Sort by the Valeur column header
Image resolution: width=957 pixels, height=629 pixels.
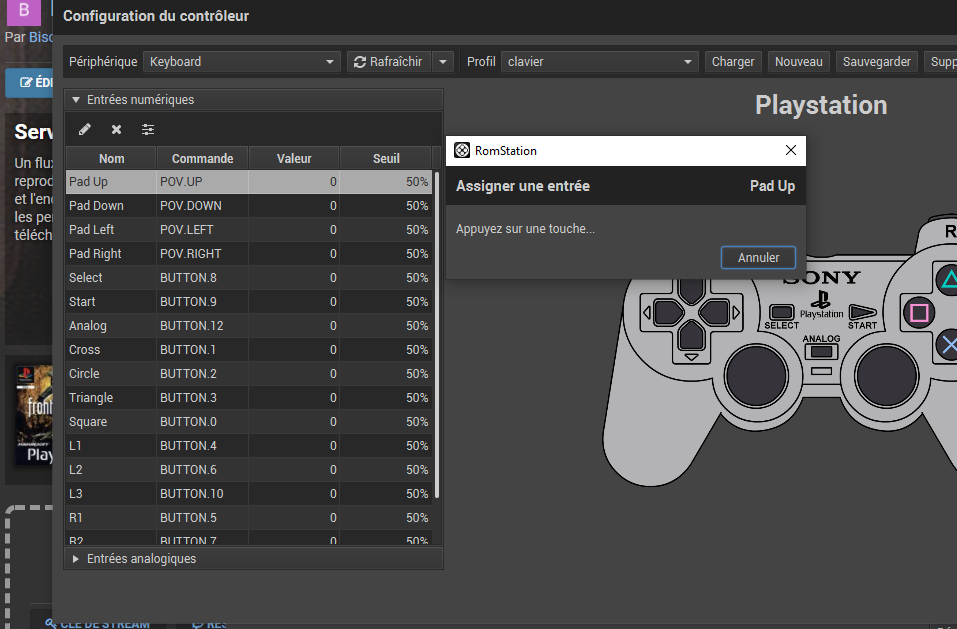click(x=294, y=159)
